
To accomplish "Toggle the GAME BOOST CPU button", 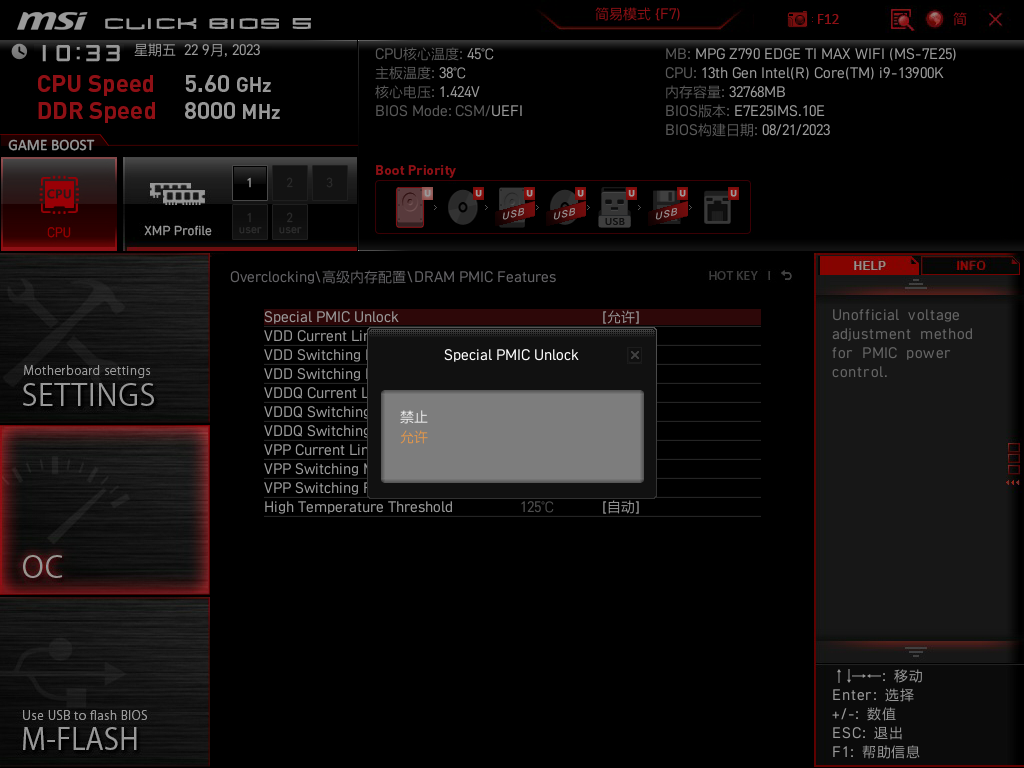I will pyautogui.click(x=59, y=204).
